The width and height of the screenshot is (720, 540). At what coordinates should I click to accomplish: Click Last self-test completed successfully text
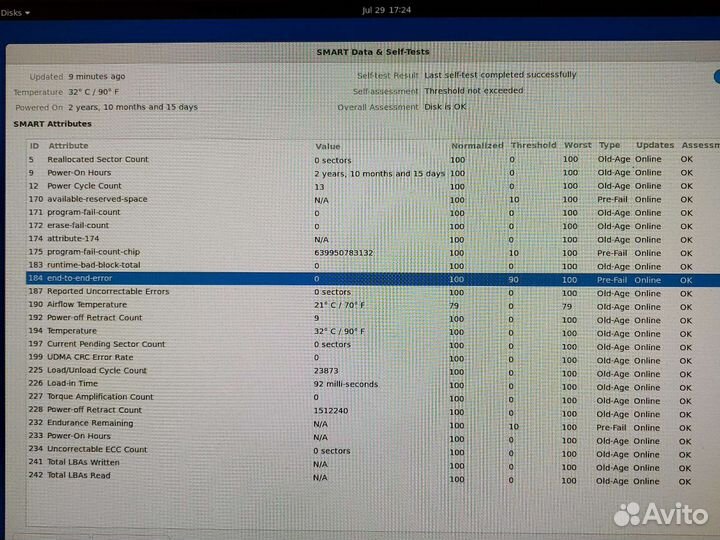pos(500,75)
